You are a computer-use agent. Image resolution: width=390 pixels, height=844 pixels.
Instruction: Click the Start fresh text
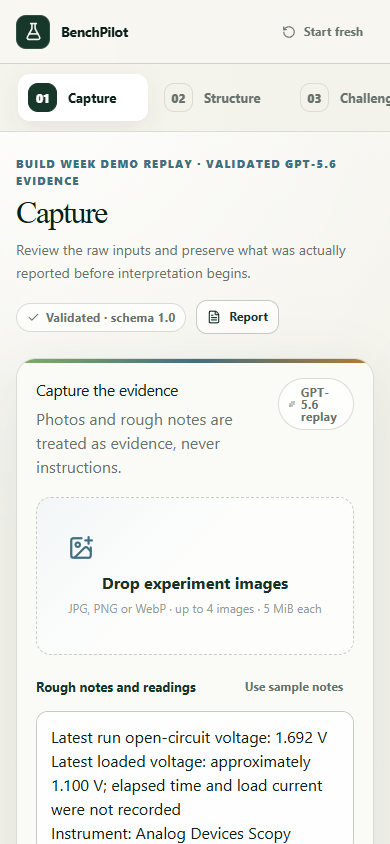333,32
